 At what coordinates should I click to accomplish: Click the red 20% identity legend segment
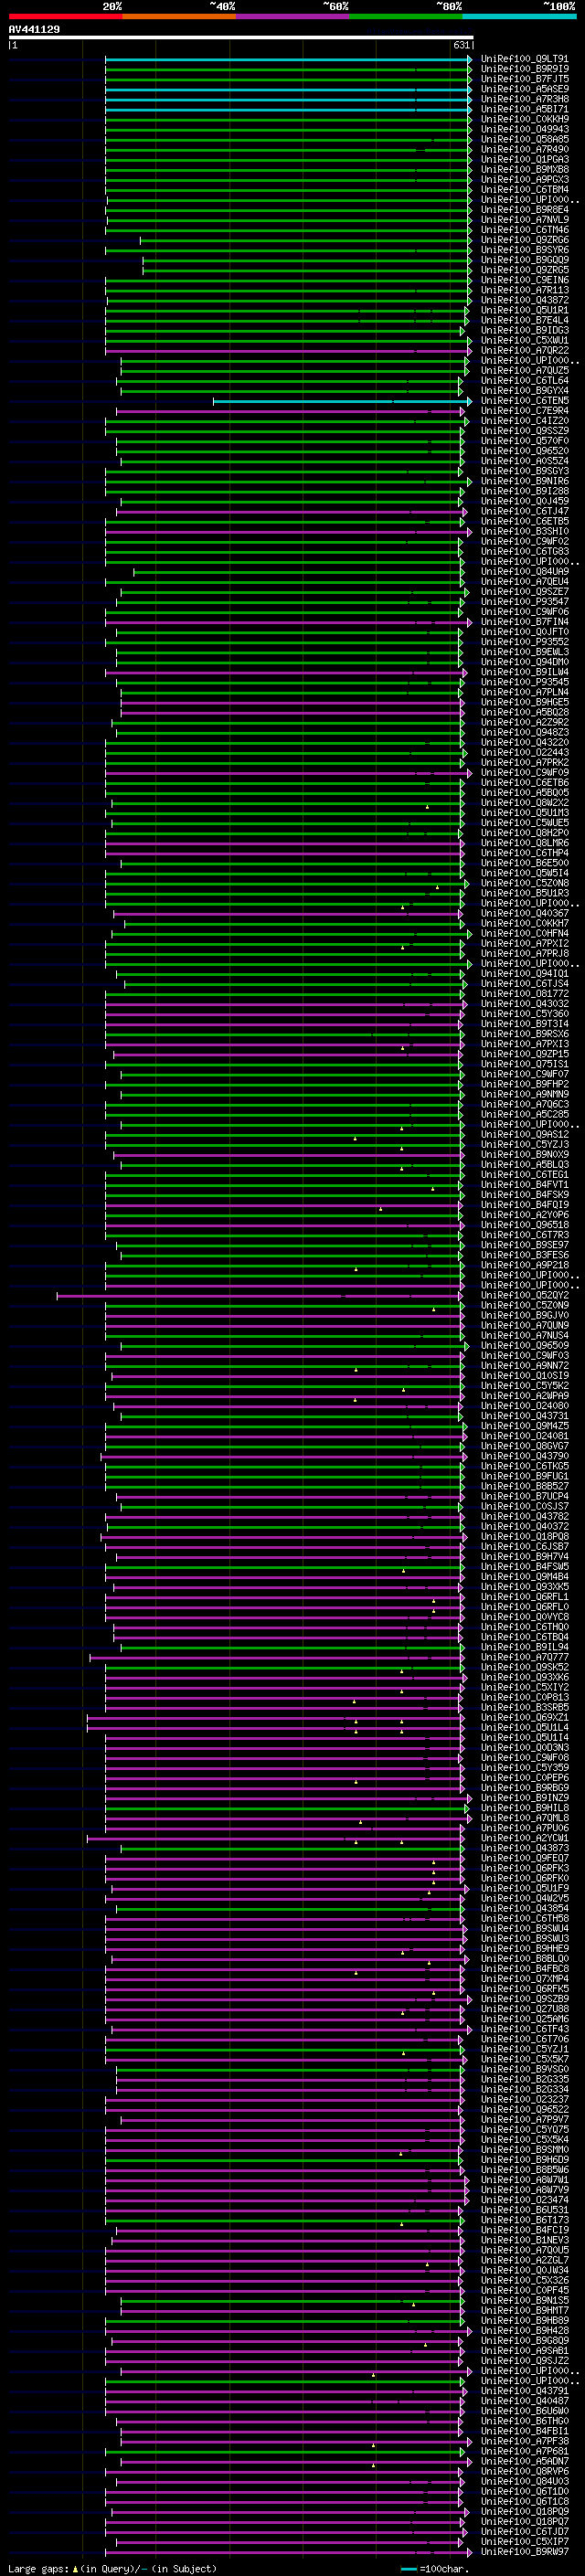pos(65,16)
